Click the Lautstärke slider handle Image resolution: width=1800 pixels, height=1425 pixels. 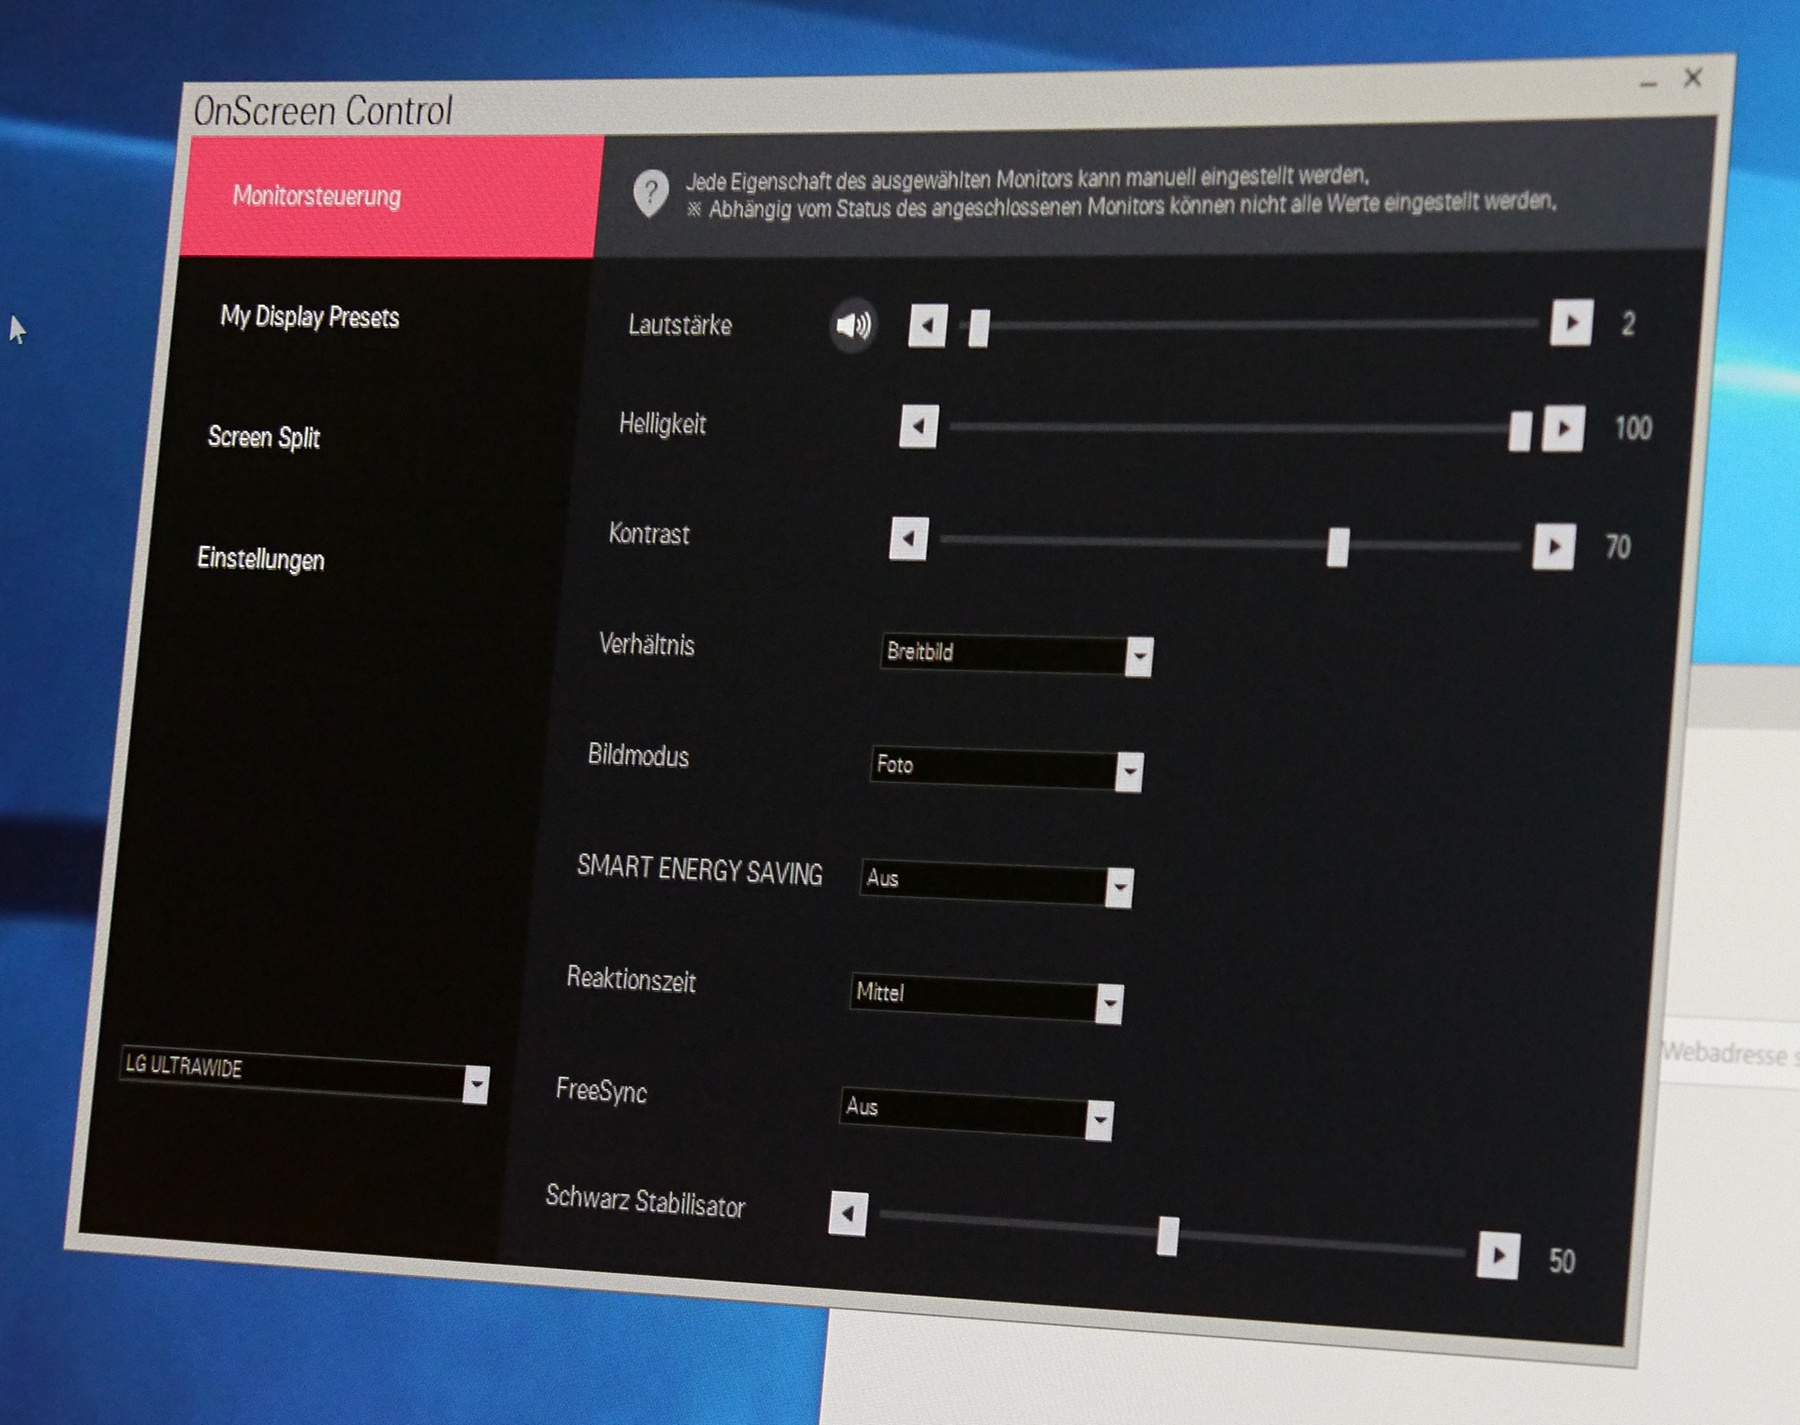(979, 327)
